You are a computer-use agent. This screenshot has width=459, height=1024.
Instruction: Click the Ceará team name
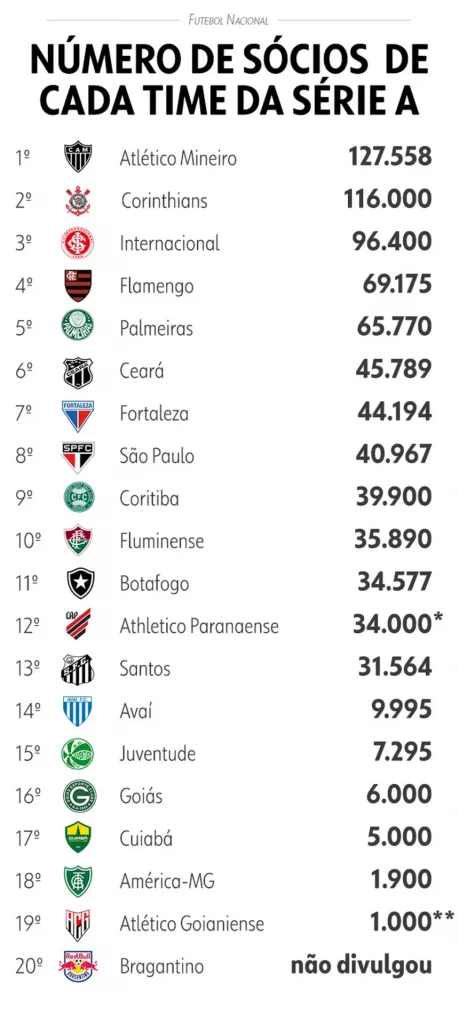[x=142, y=371]
